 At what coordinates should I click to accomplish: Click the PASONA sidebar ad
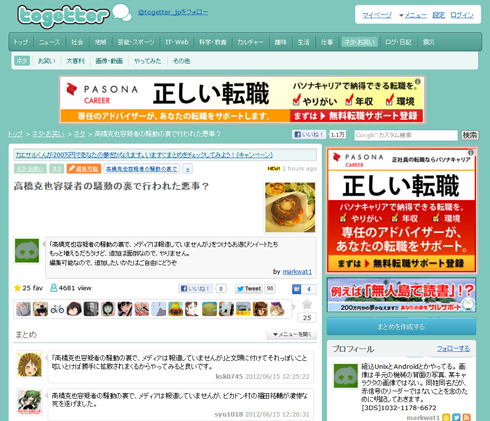click(401, 210)
